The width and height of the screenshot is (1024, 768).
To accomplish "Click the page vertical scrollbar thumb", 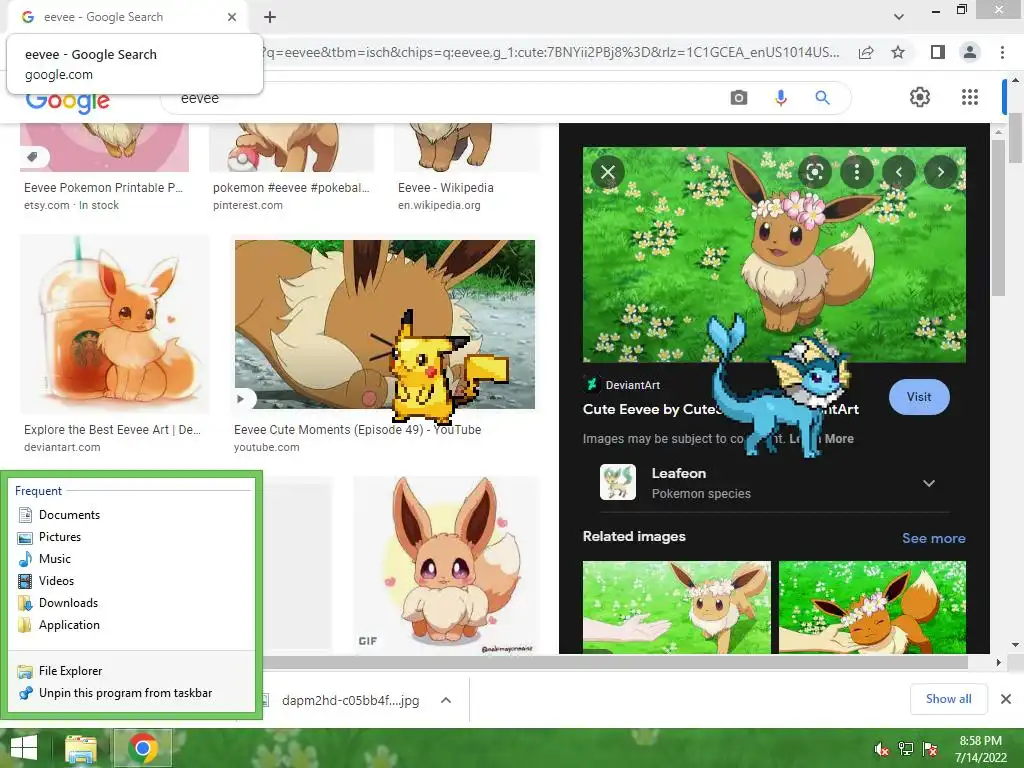I will pos(1016,138).
